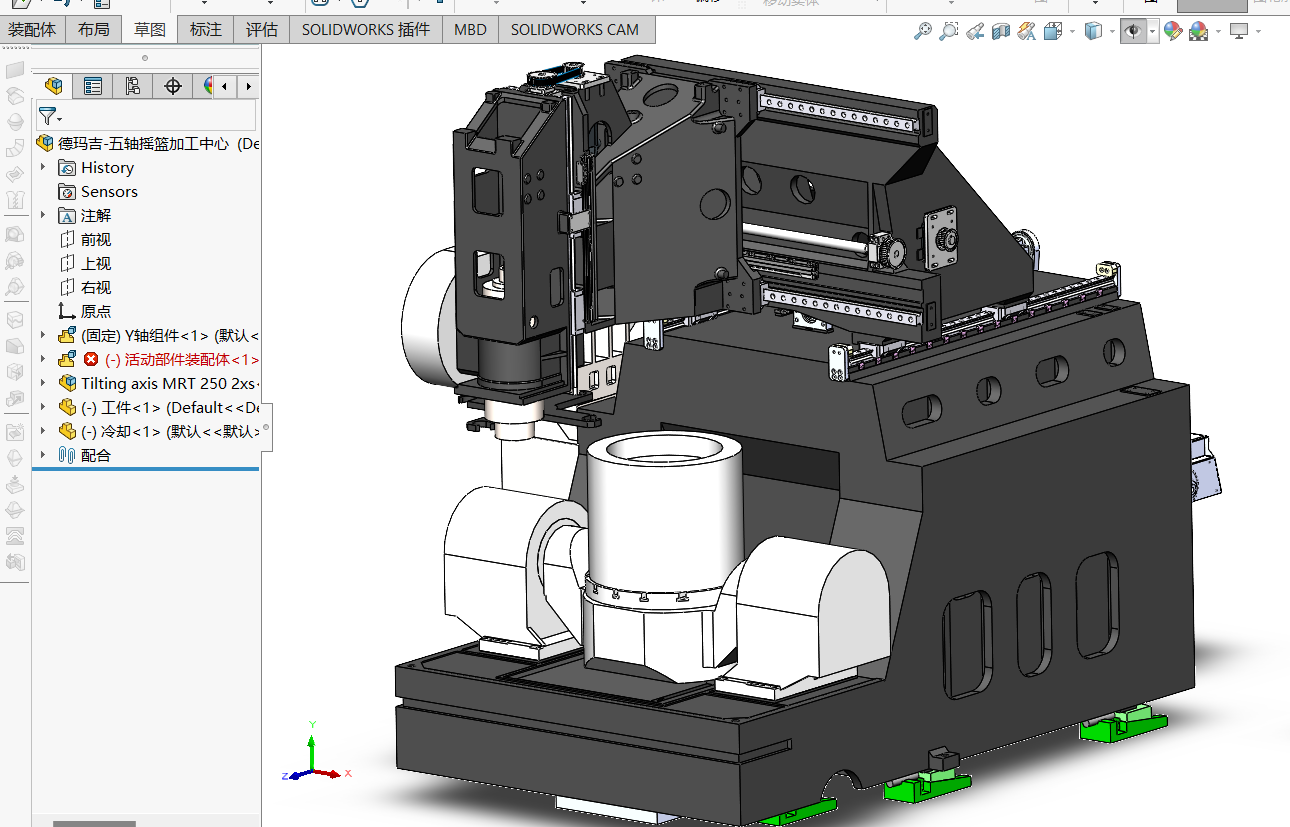
Task: Select the Sensors folder
Action: pyautogui.click(x=109, y=192)
